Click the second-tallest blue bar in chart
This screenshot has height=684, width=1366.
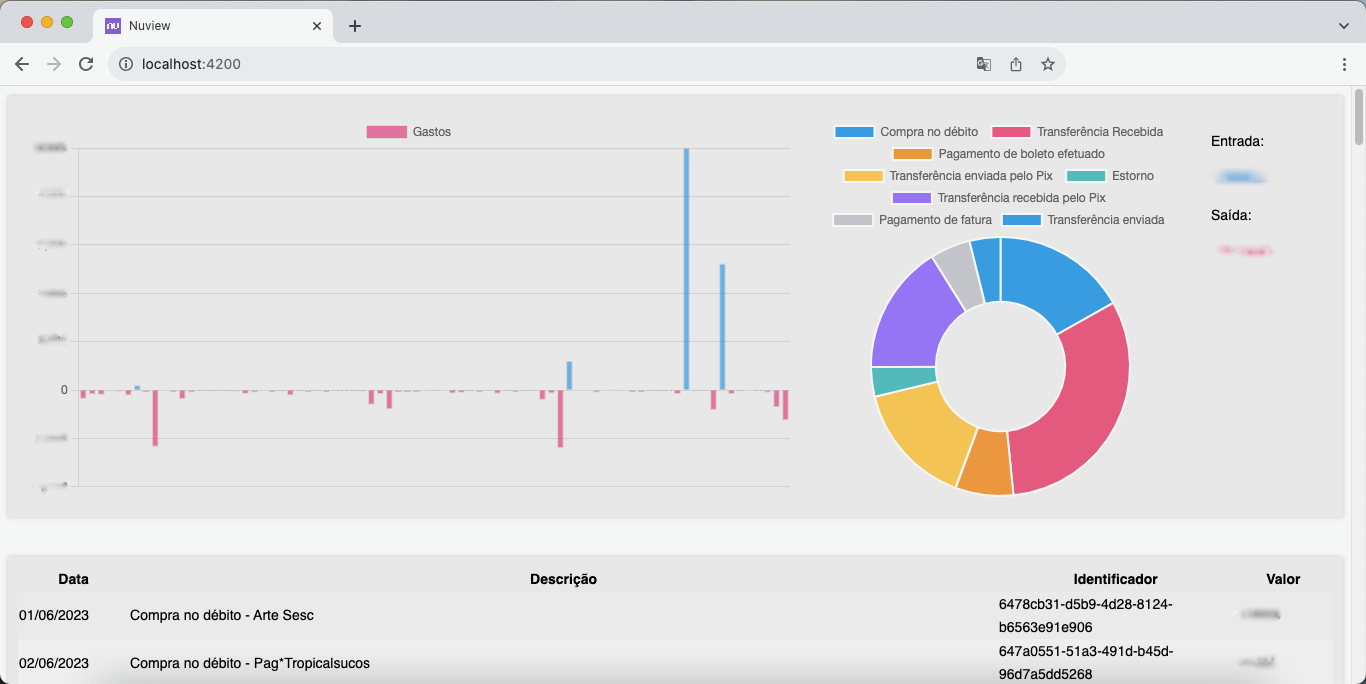(x=722, y=327)
